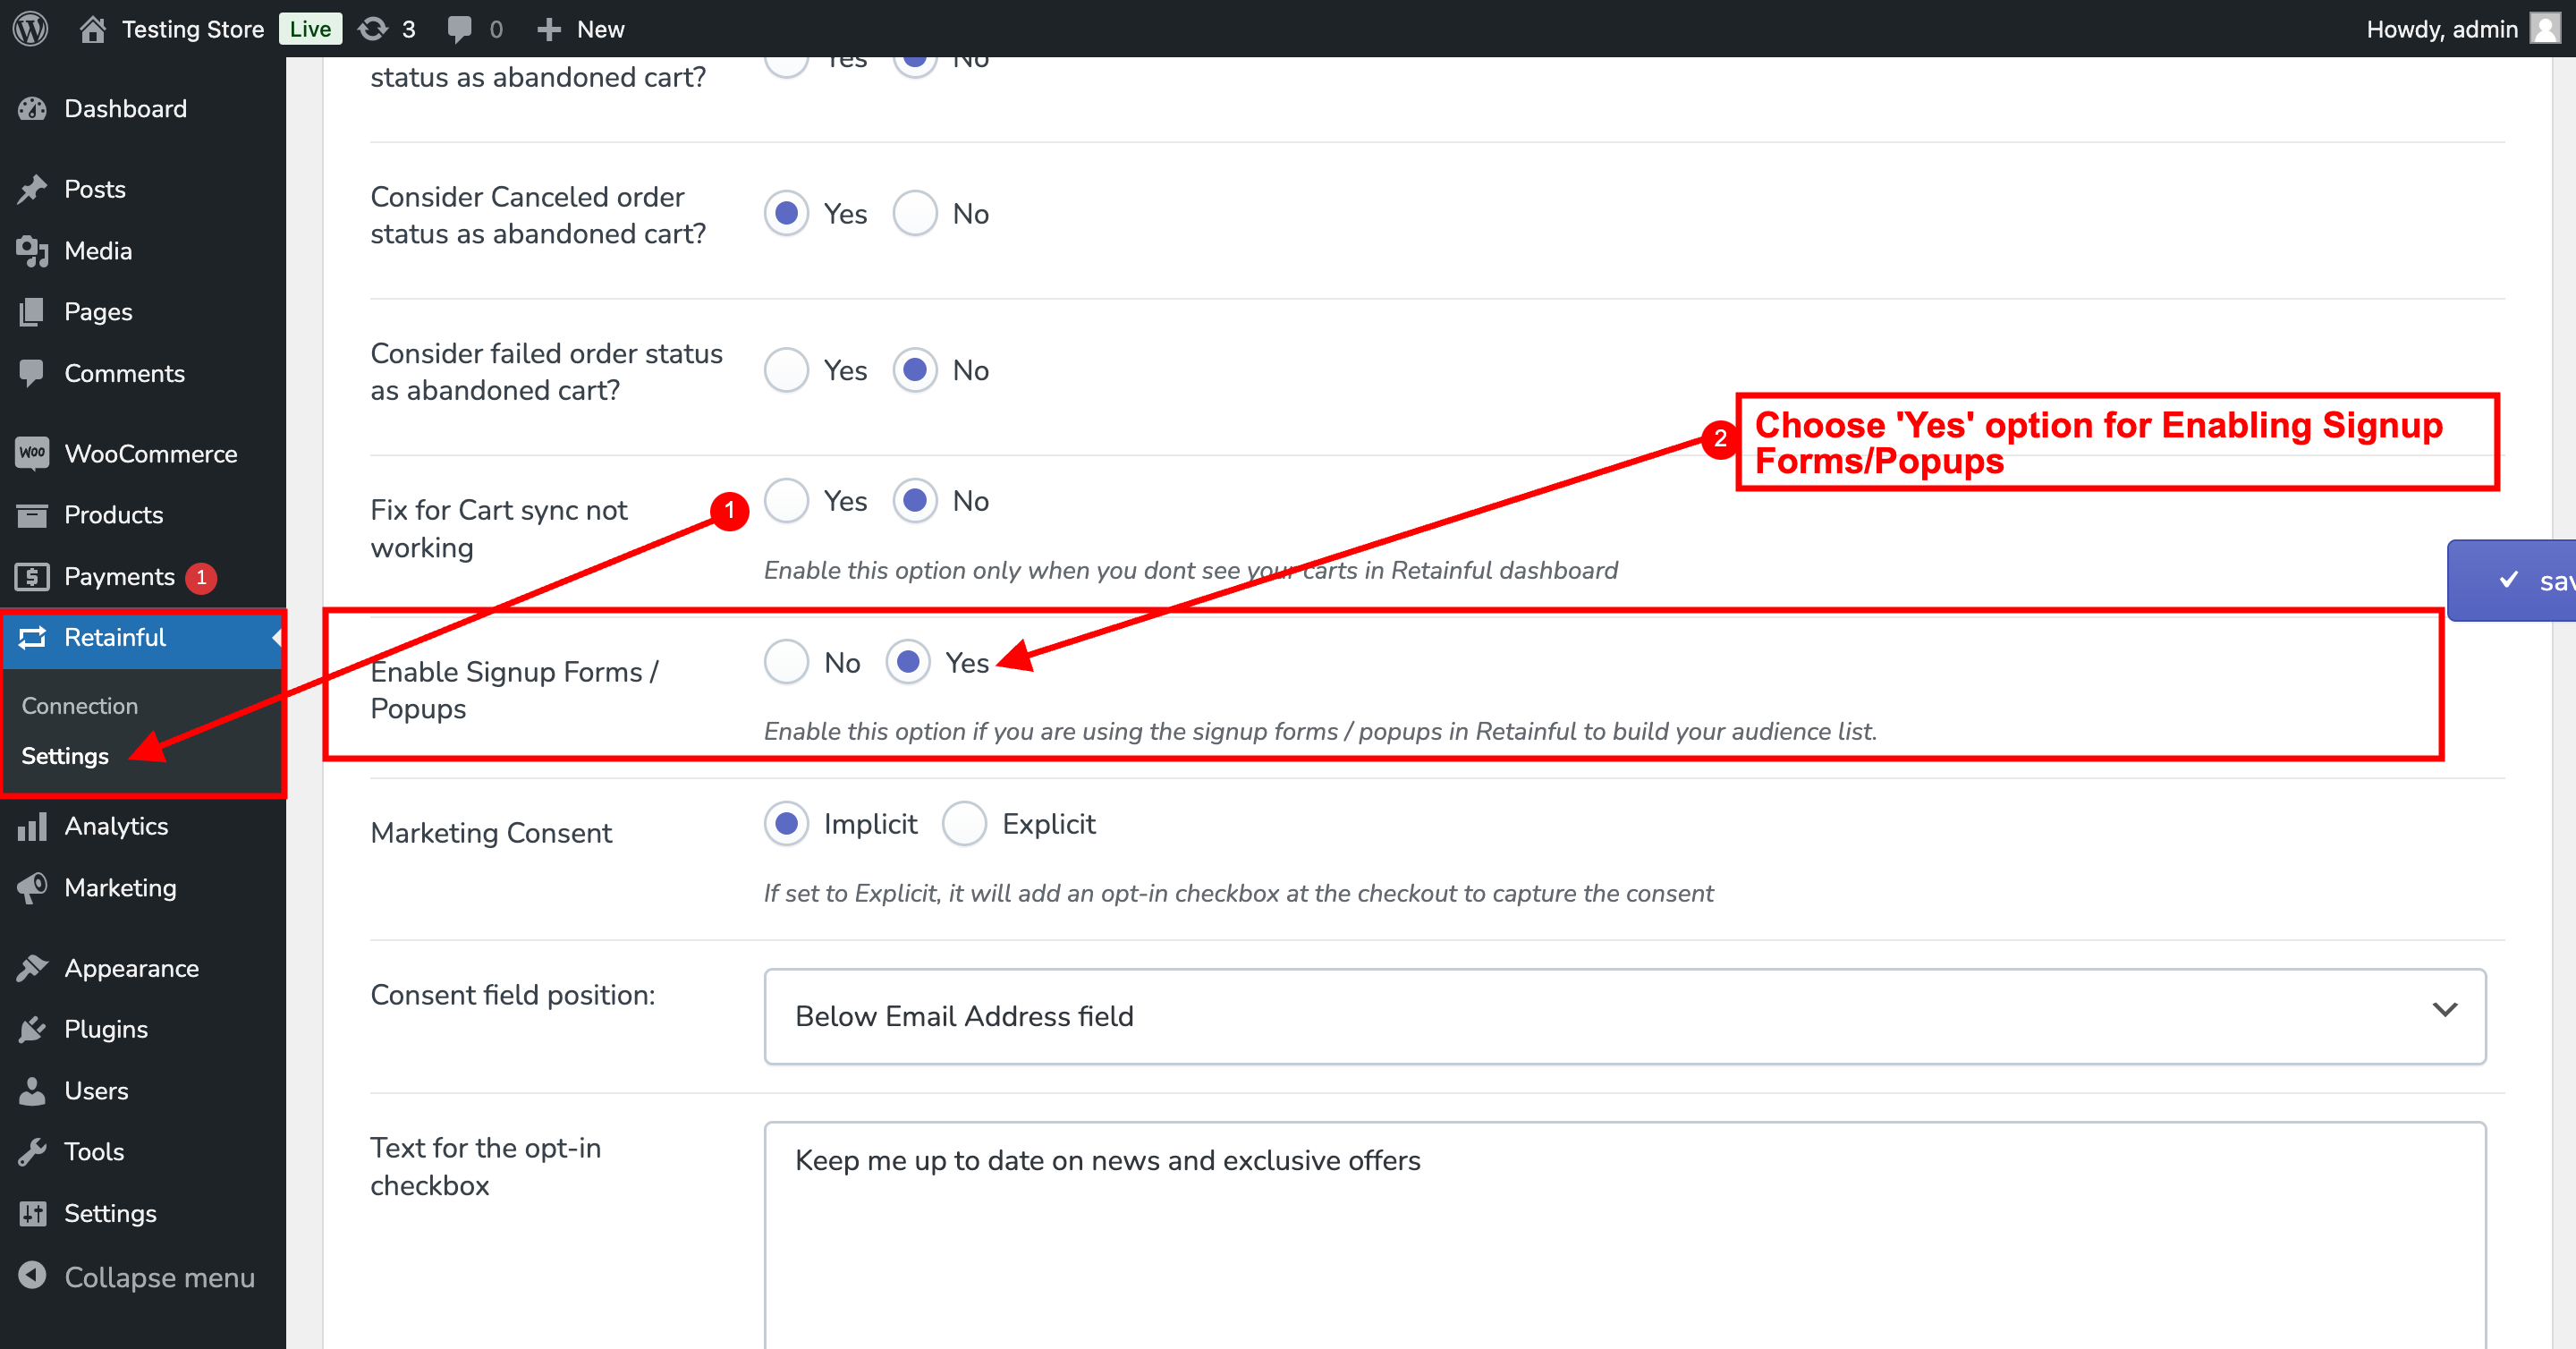Viewport: 2576px width, 1349px height.
Task: Open the updates icon in the admin bar
Action: coord(373,28)
